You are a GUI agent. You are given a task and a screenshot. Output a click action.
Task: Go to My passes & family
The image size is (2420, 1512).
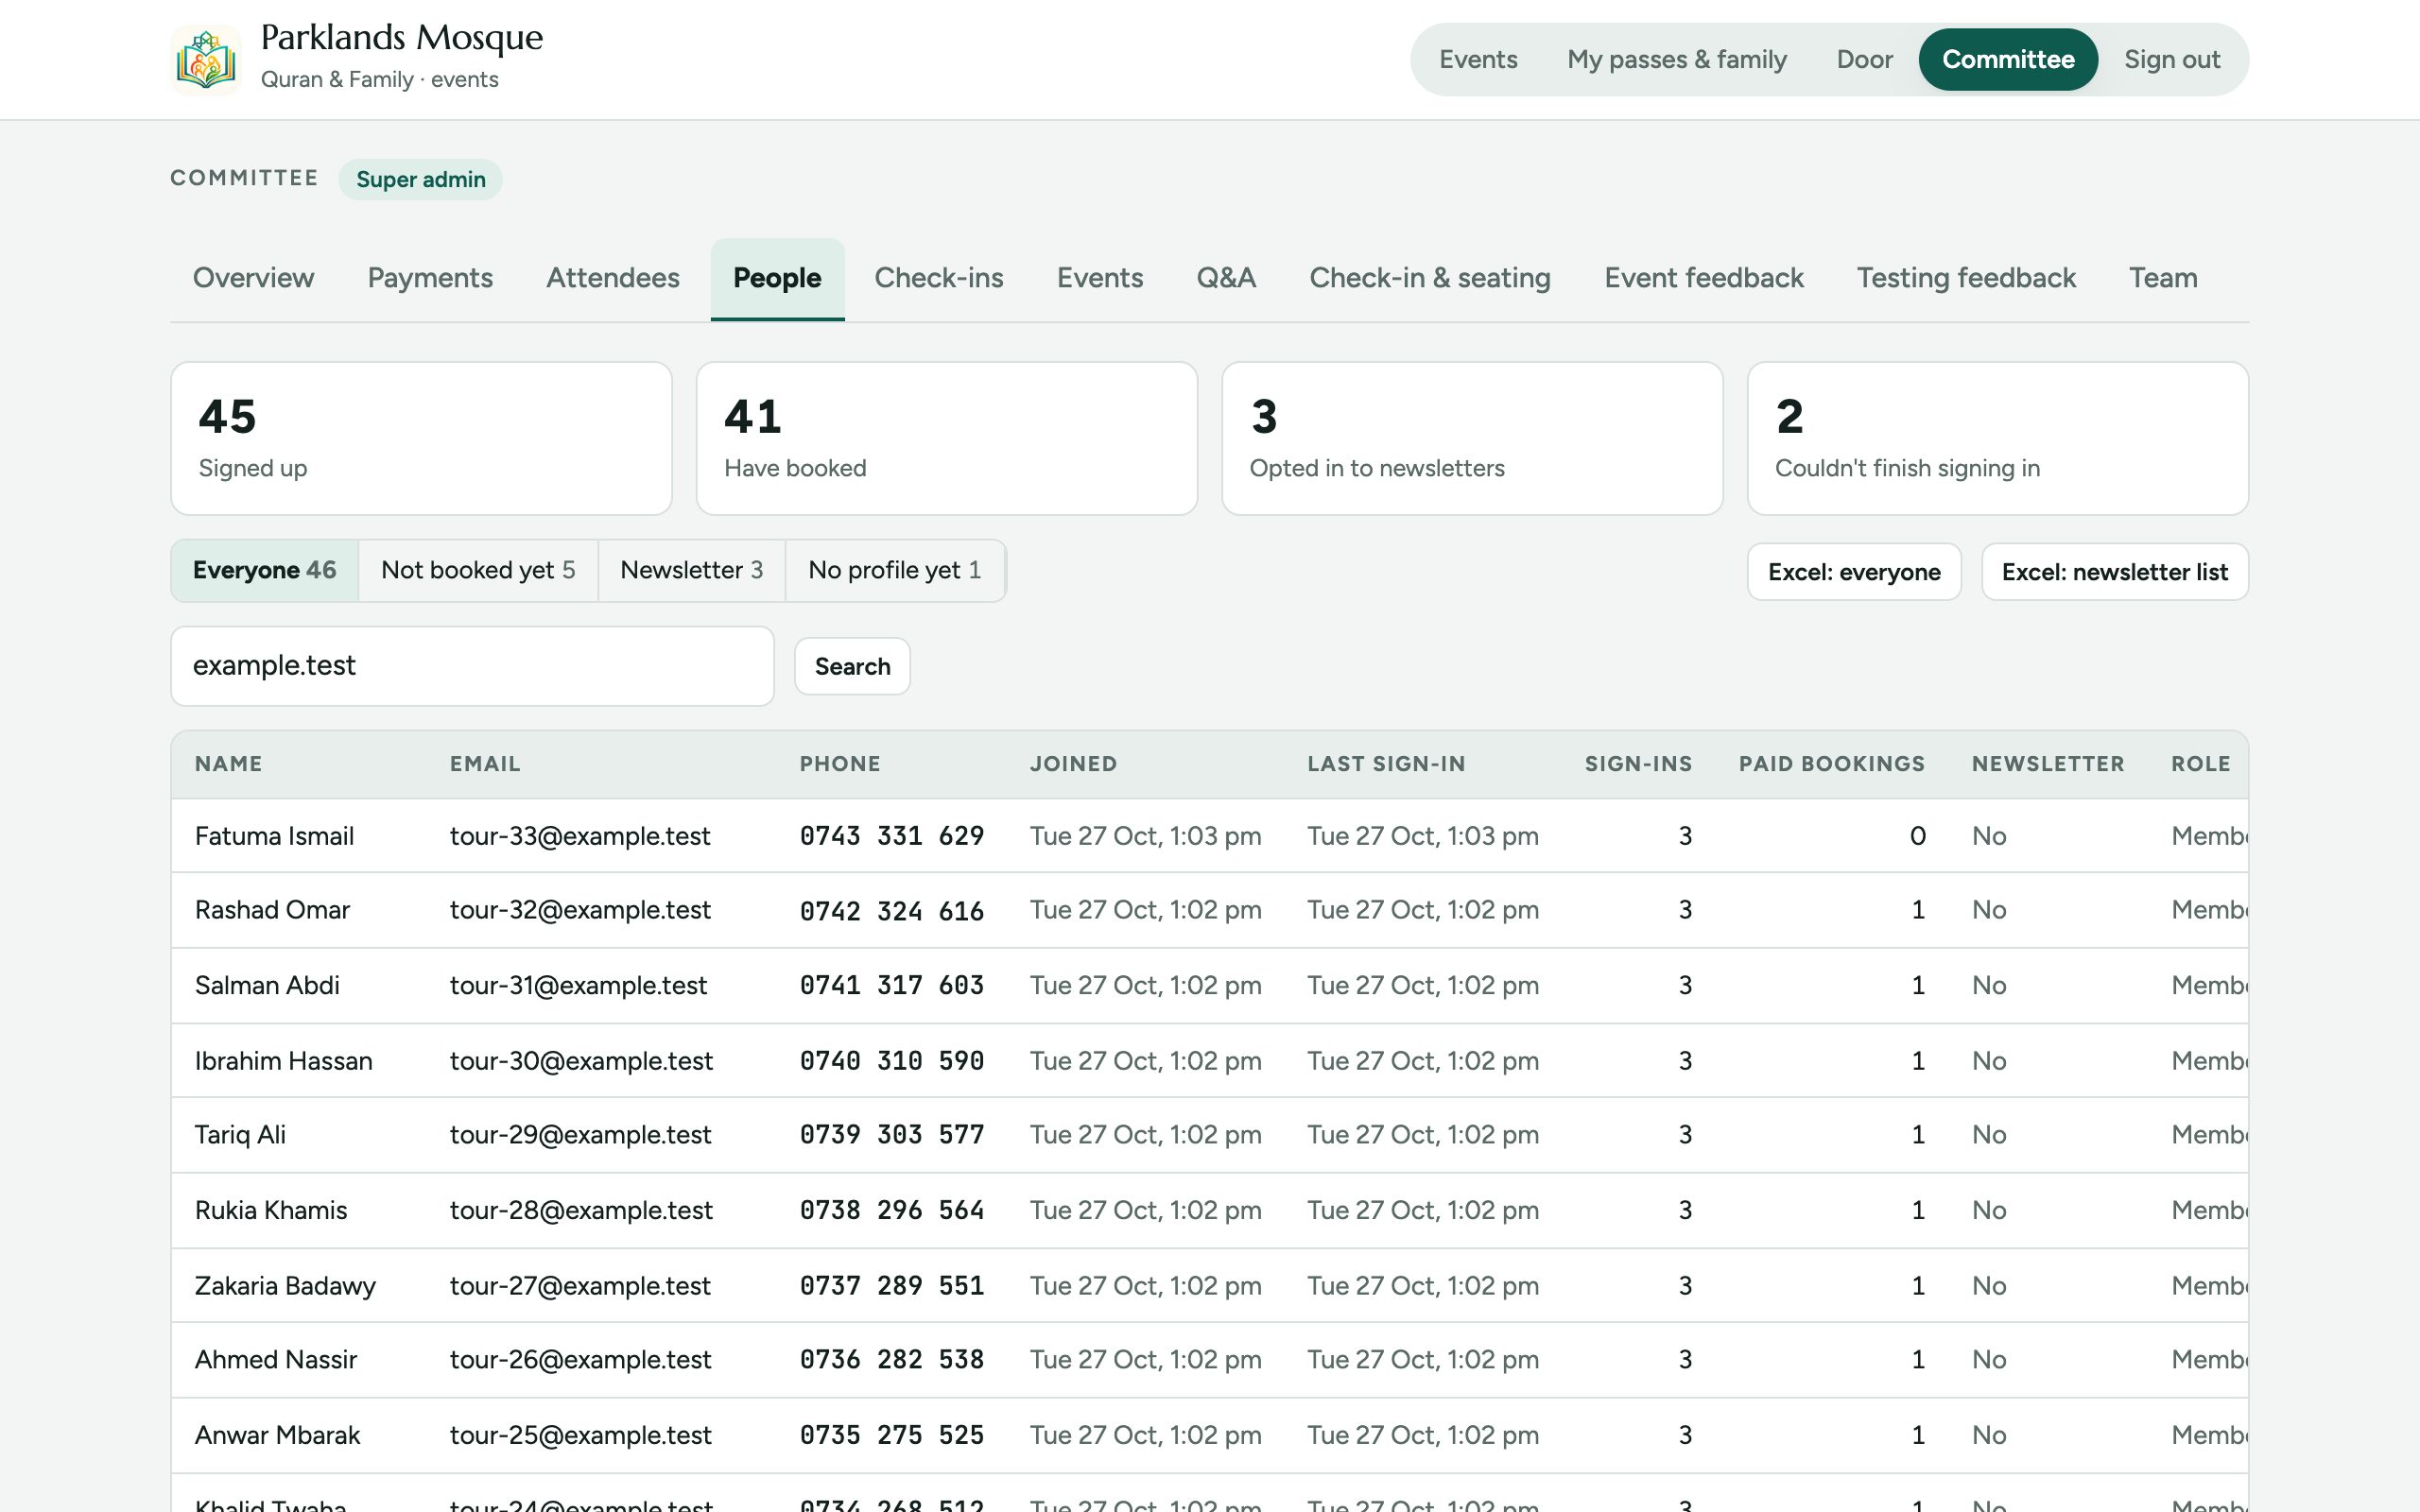1677,60
